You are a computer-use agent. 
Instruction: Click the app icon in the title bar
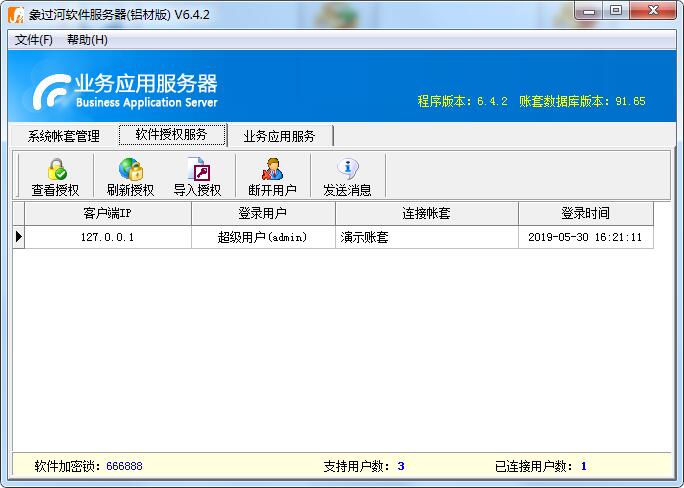[16, 14]
